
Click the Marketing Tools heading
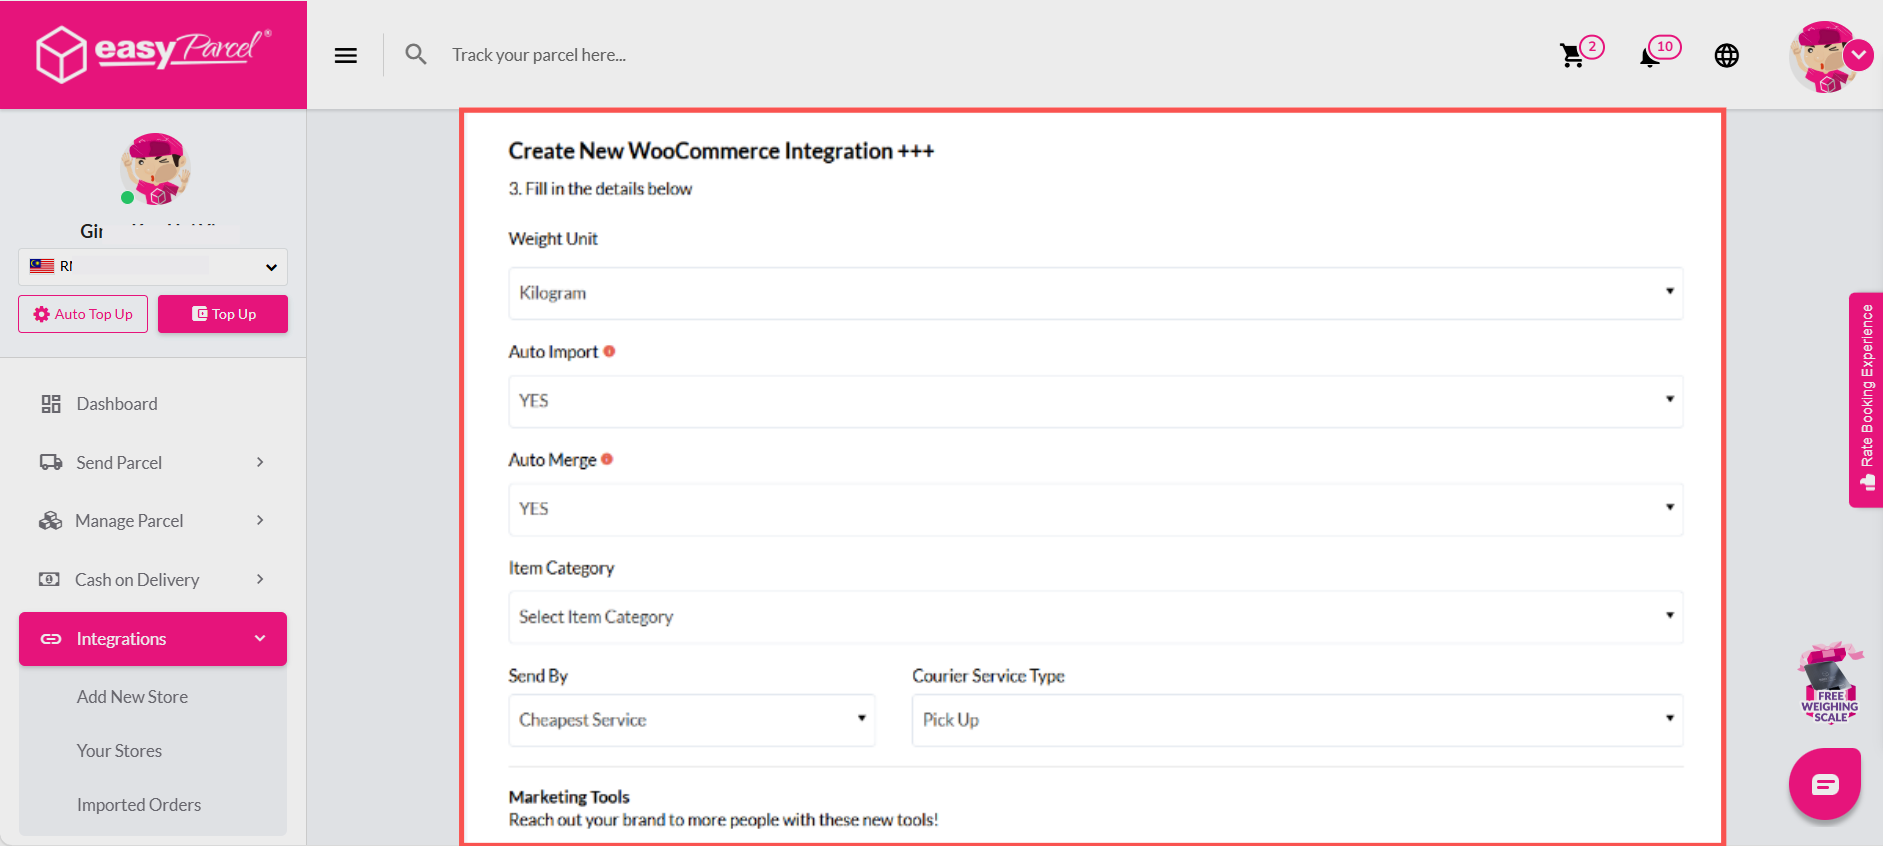point(569,797)
